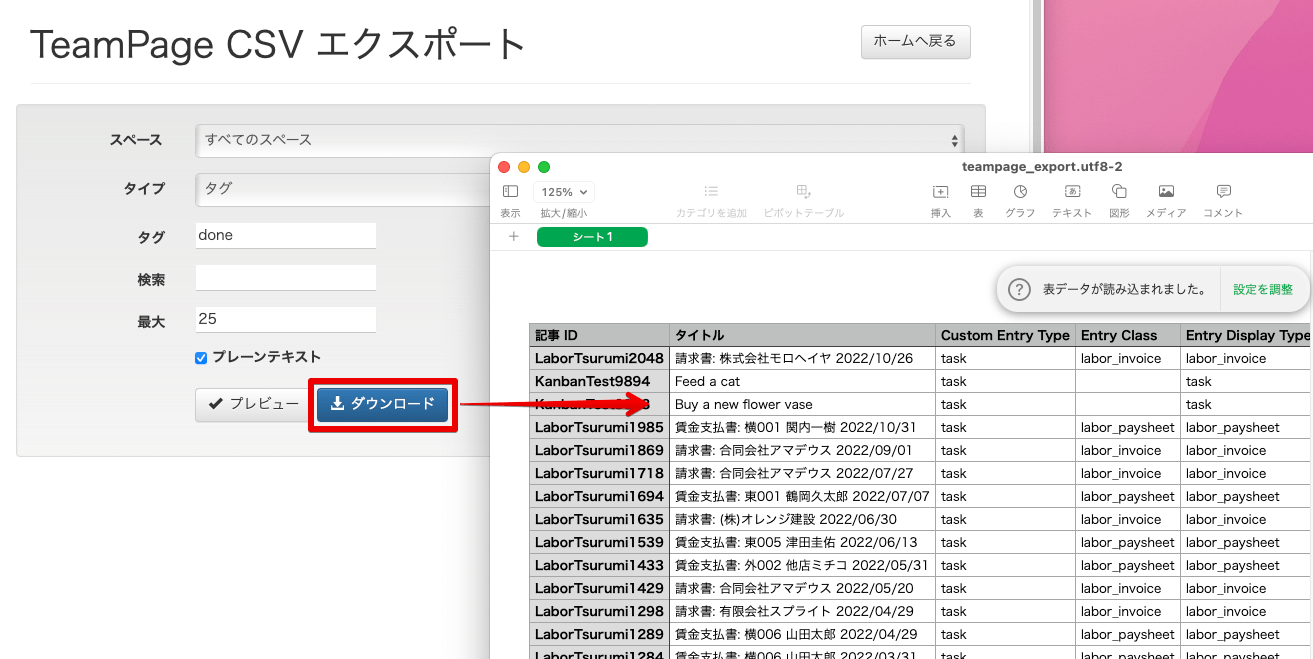This screenshot has height=659, width=1313.
Task: Click the Add Category (カテゴリを追加) icon
Action: pyautogui.click(x=711, y=191)
